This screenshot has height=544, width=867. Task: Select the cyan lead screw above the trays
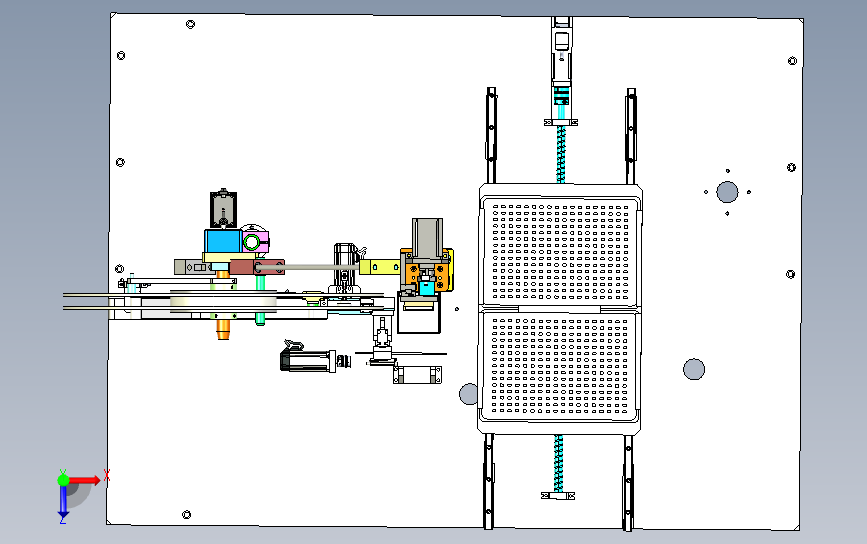click(x=561, y=154)
